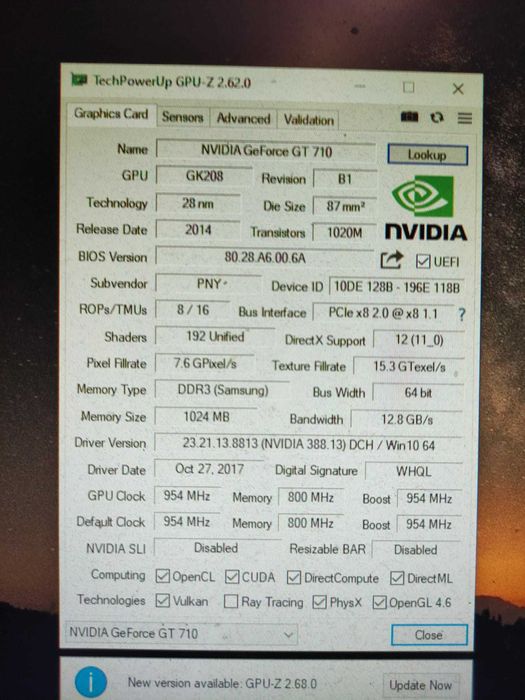Open the Validation tab
This screenshot has height=700, width=525.
tap(308, 120)
